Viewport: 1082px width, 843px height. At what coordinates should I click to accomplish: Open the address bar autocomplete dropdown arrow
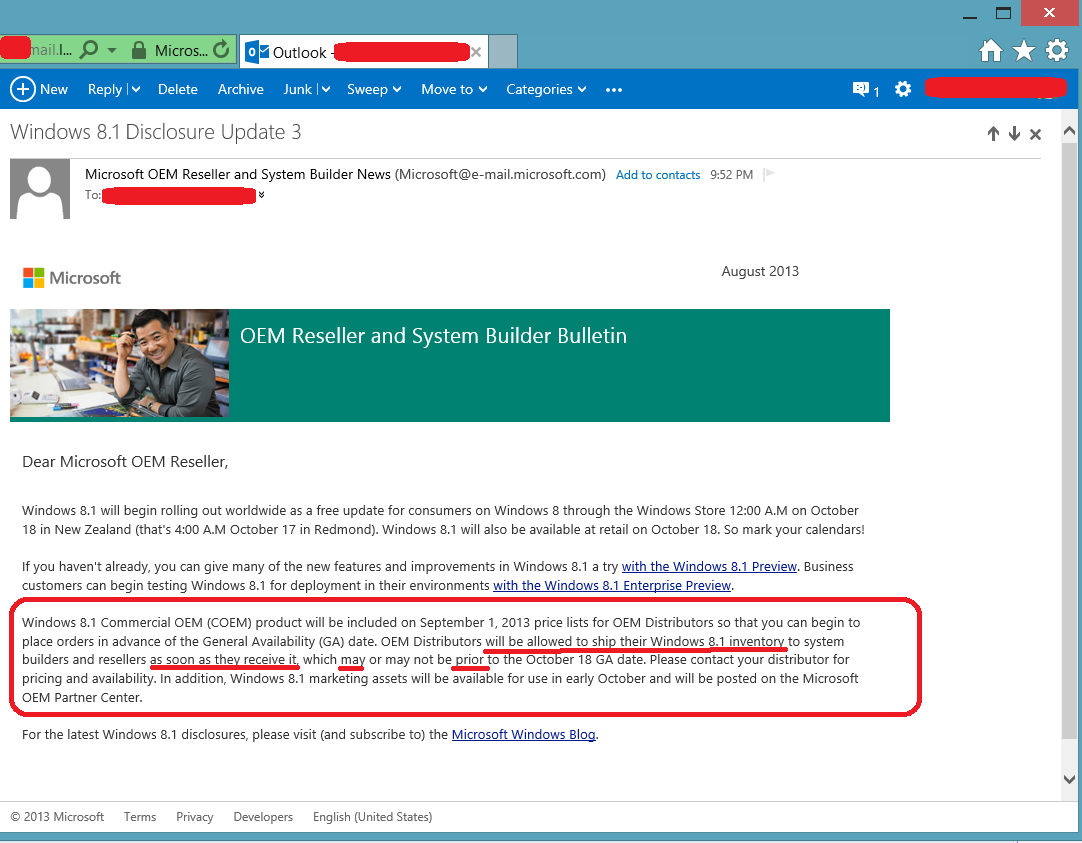click(112, 50)
